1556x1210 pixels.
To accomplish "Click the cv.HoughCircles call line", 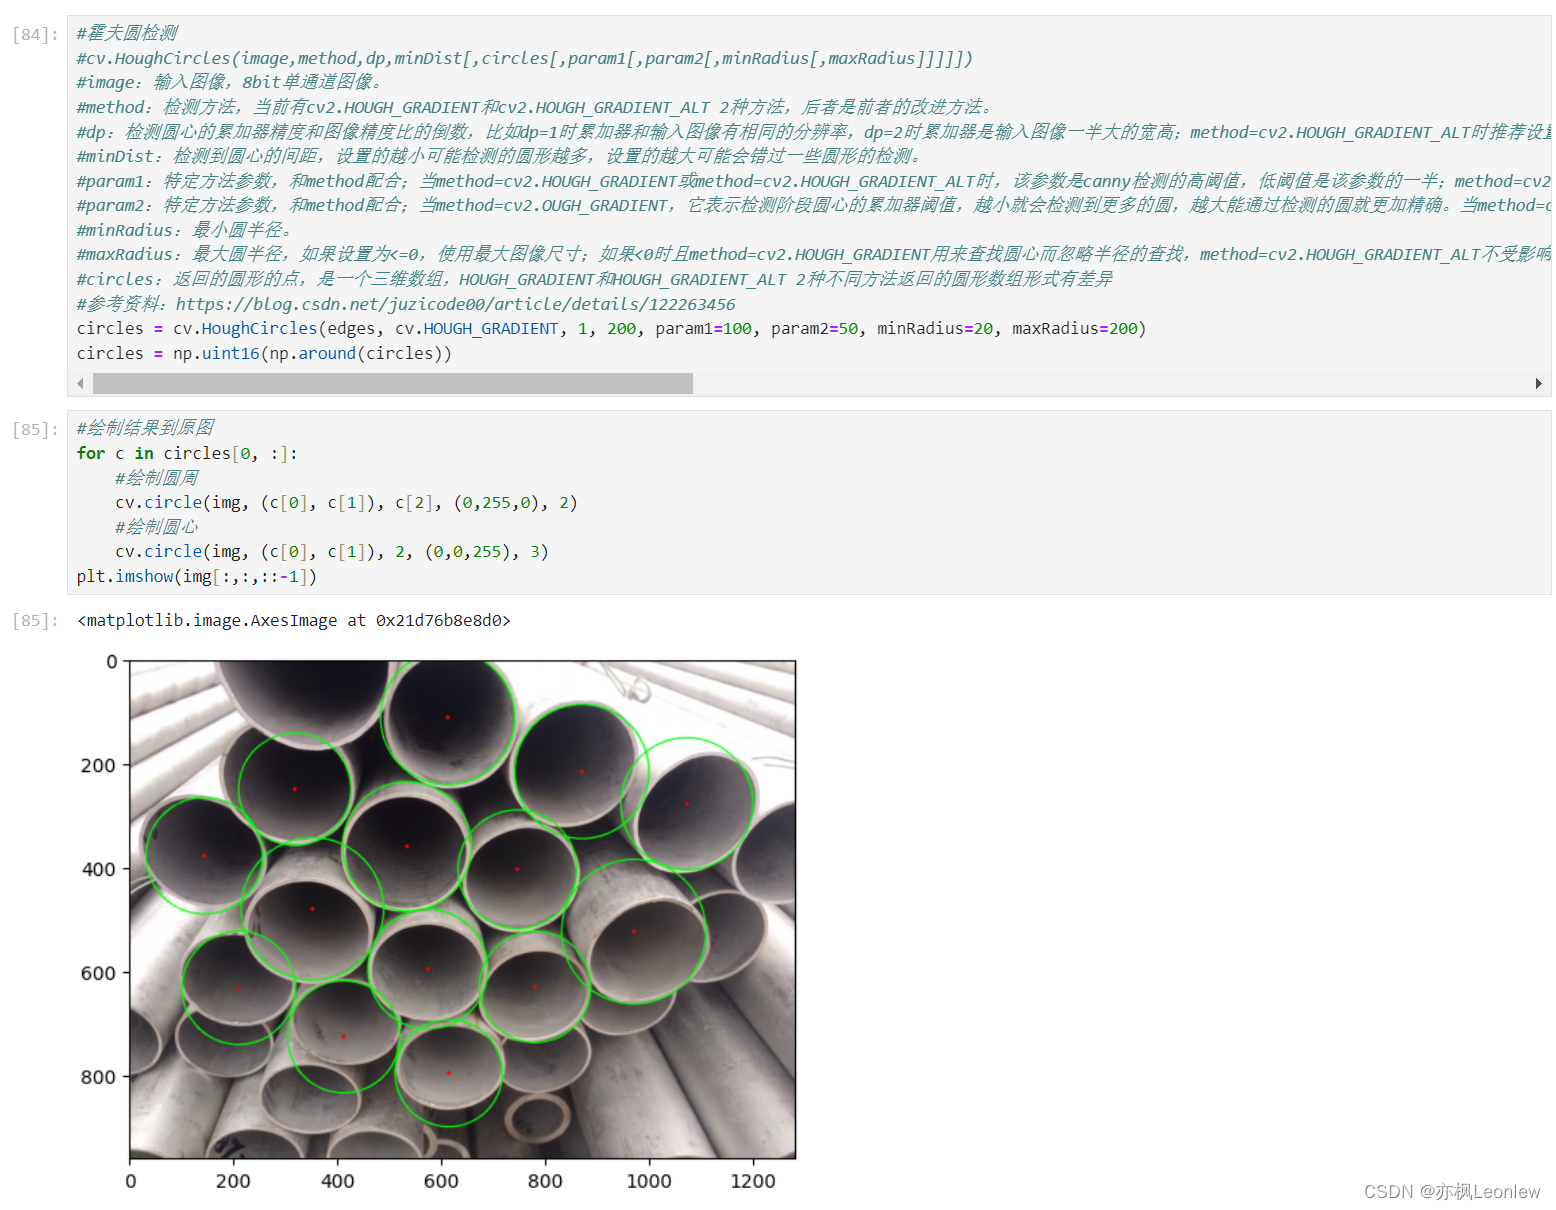I will (611, 329).
